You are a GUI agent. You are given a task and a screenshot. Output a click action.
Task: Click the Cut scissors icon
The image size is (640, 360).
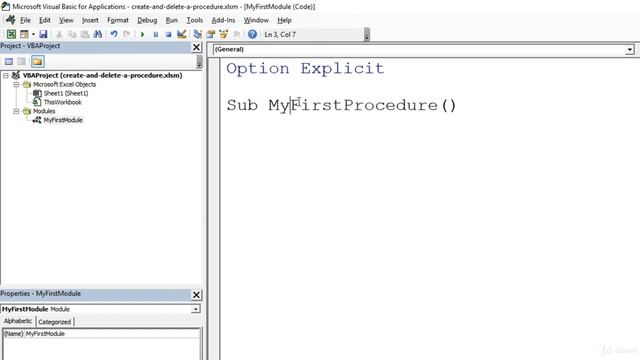tap(59, 34)
